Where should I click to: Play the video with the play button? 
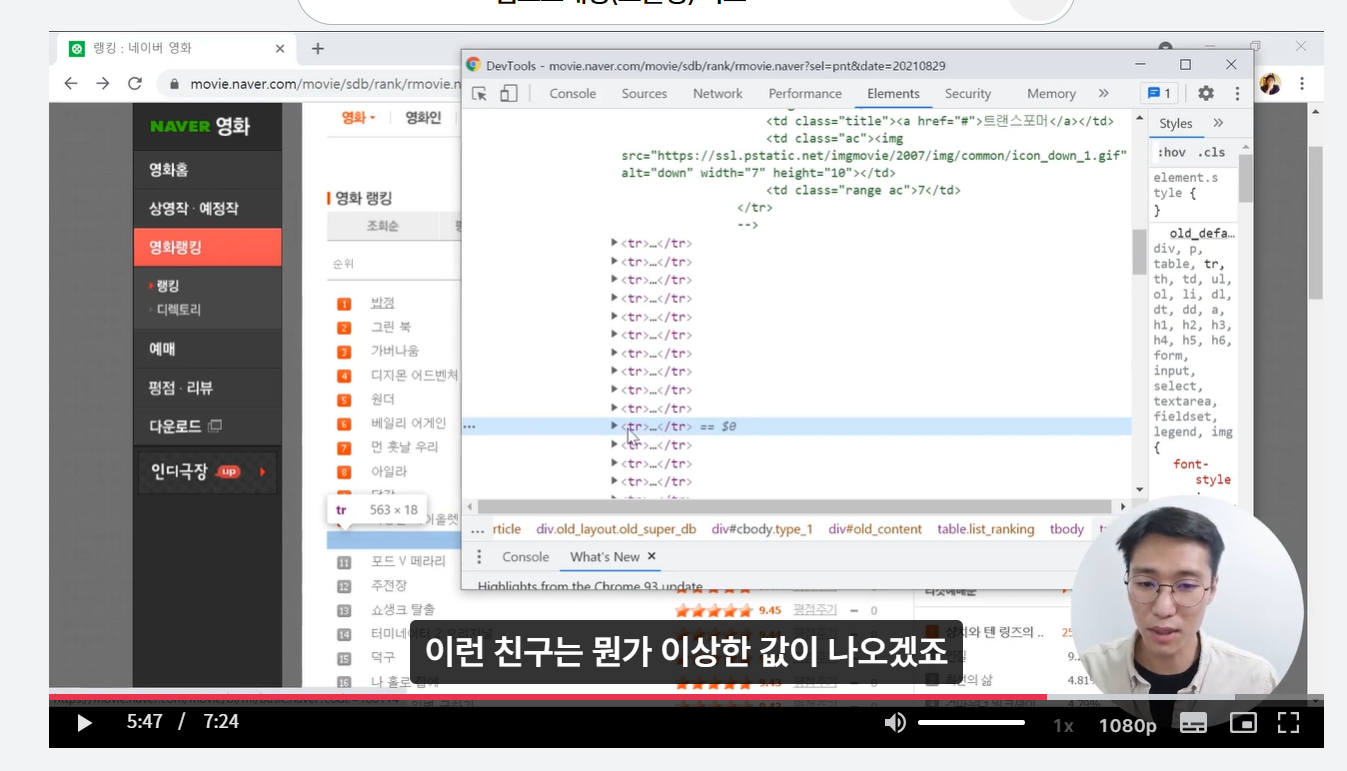[x=84, y=722]
